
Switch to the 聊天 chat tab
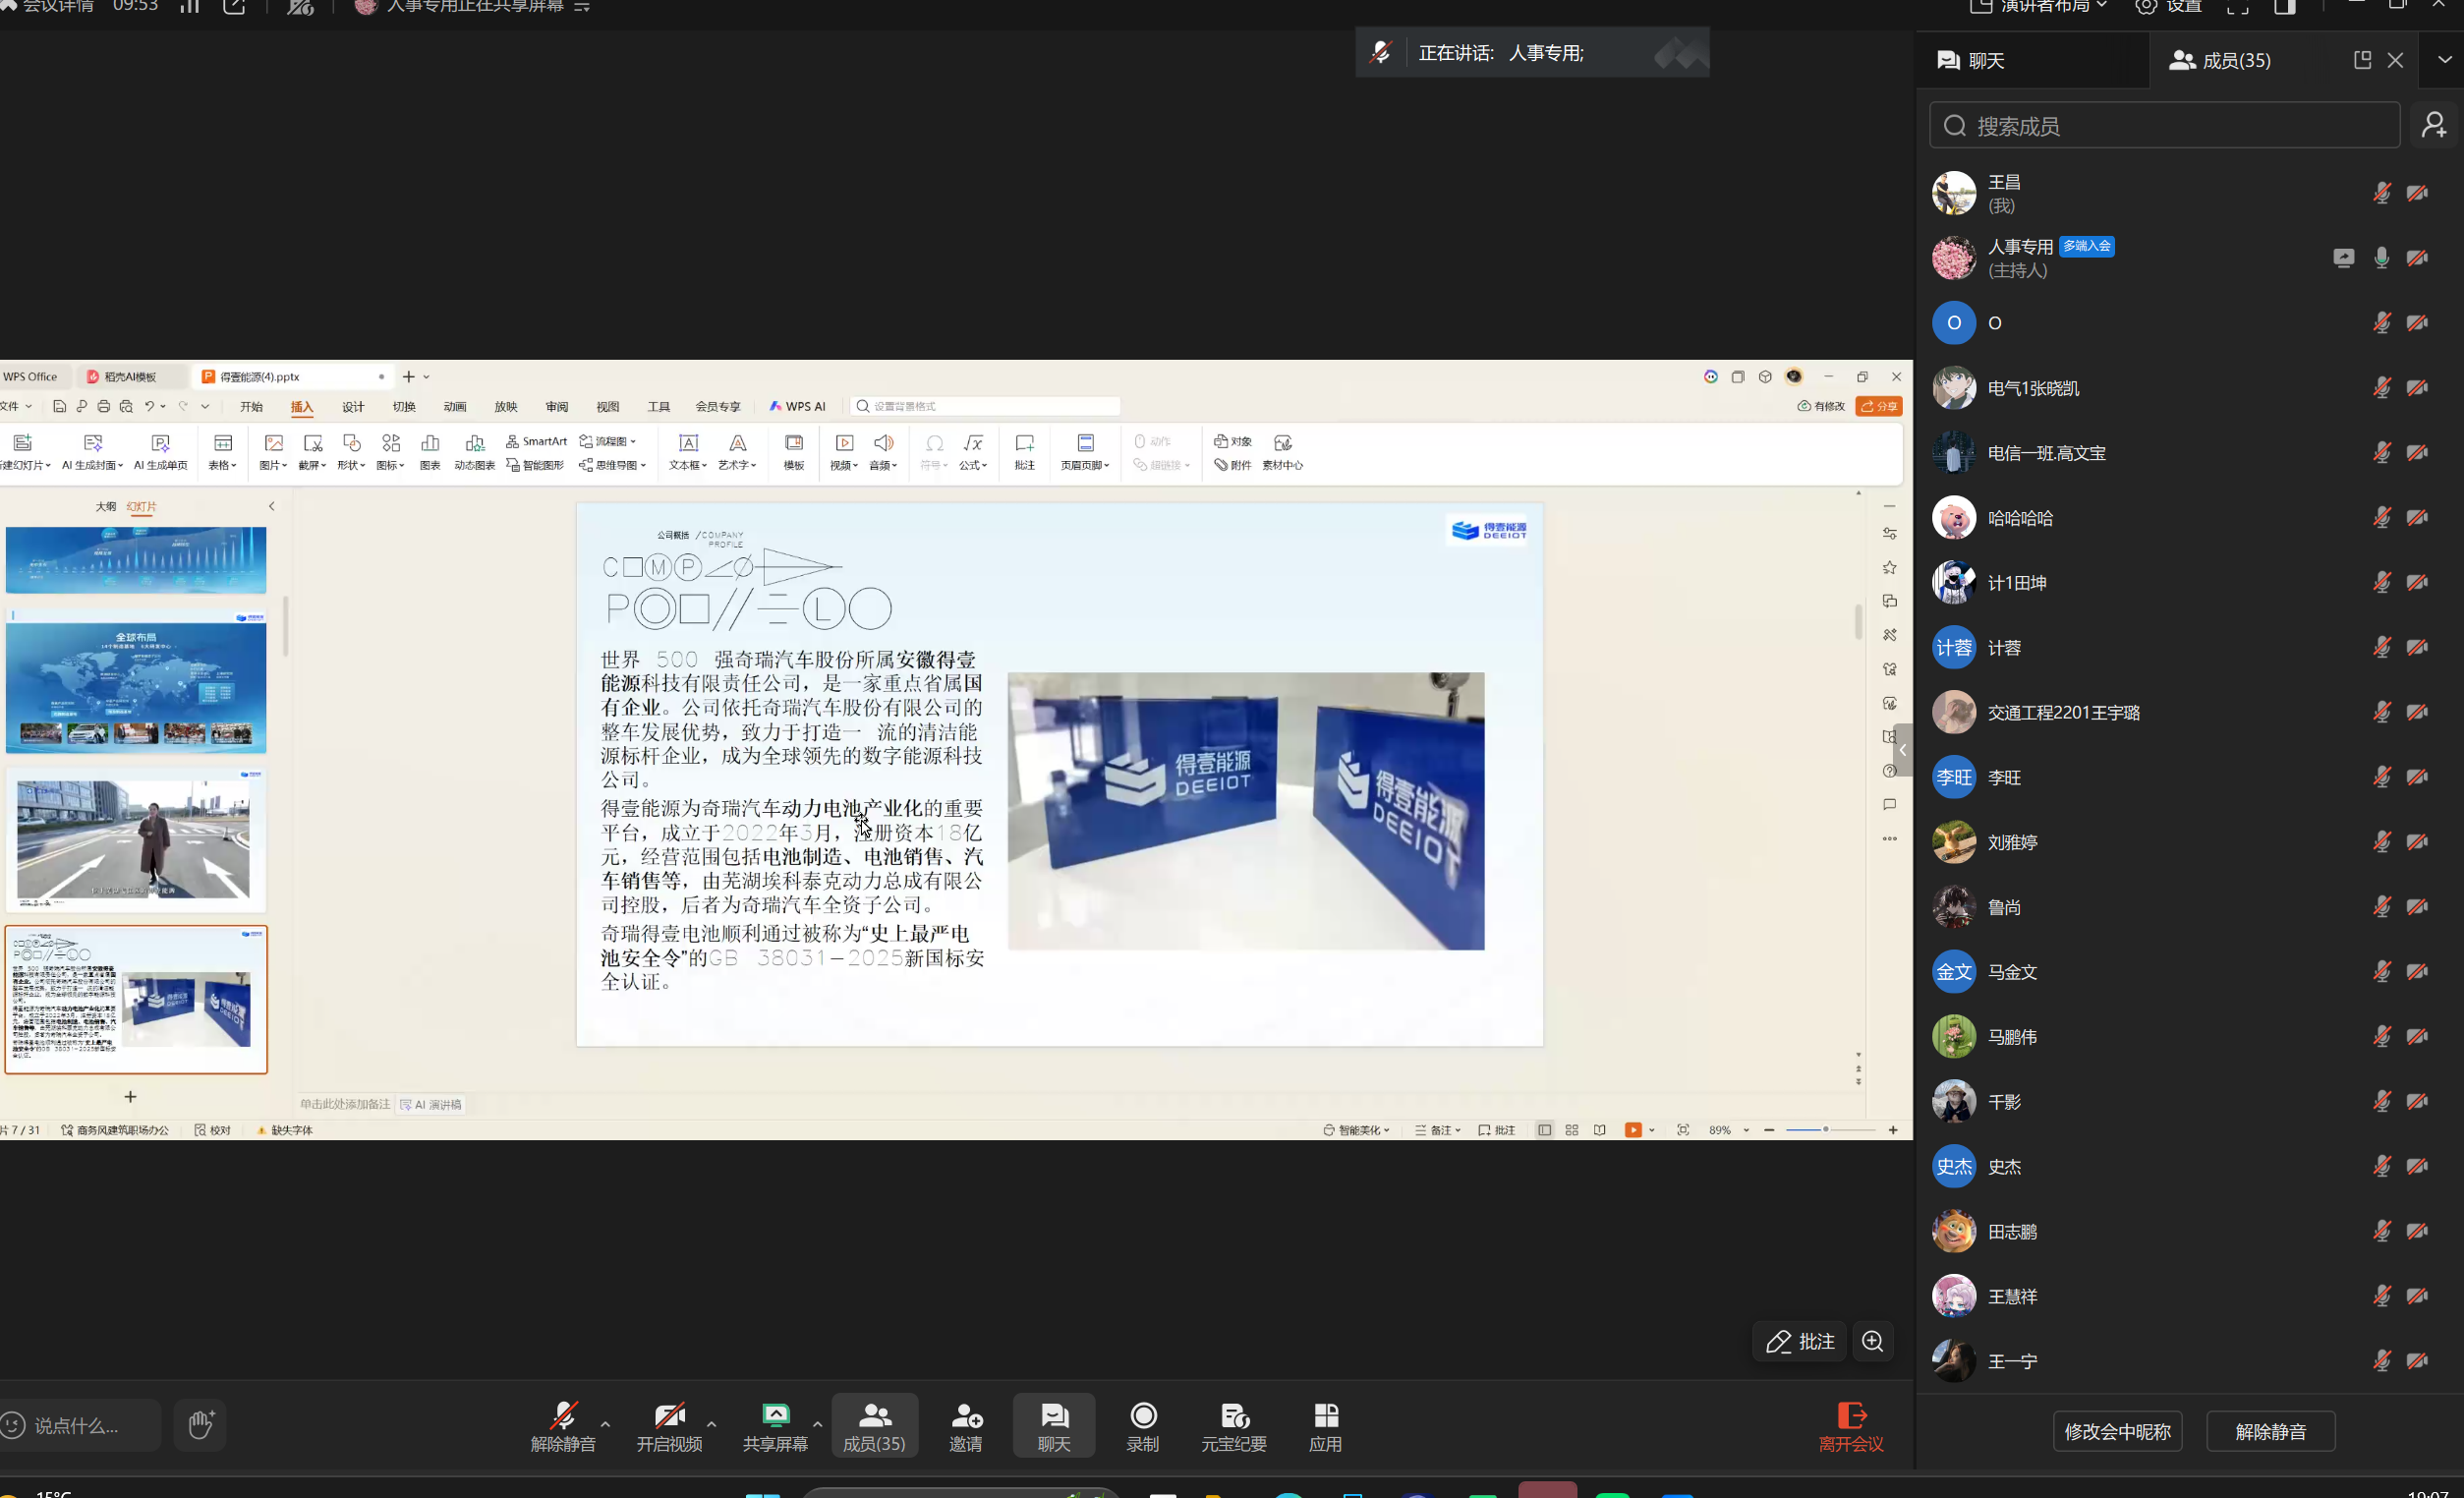(1984, 60)
